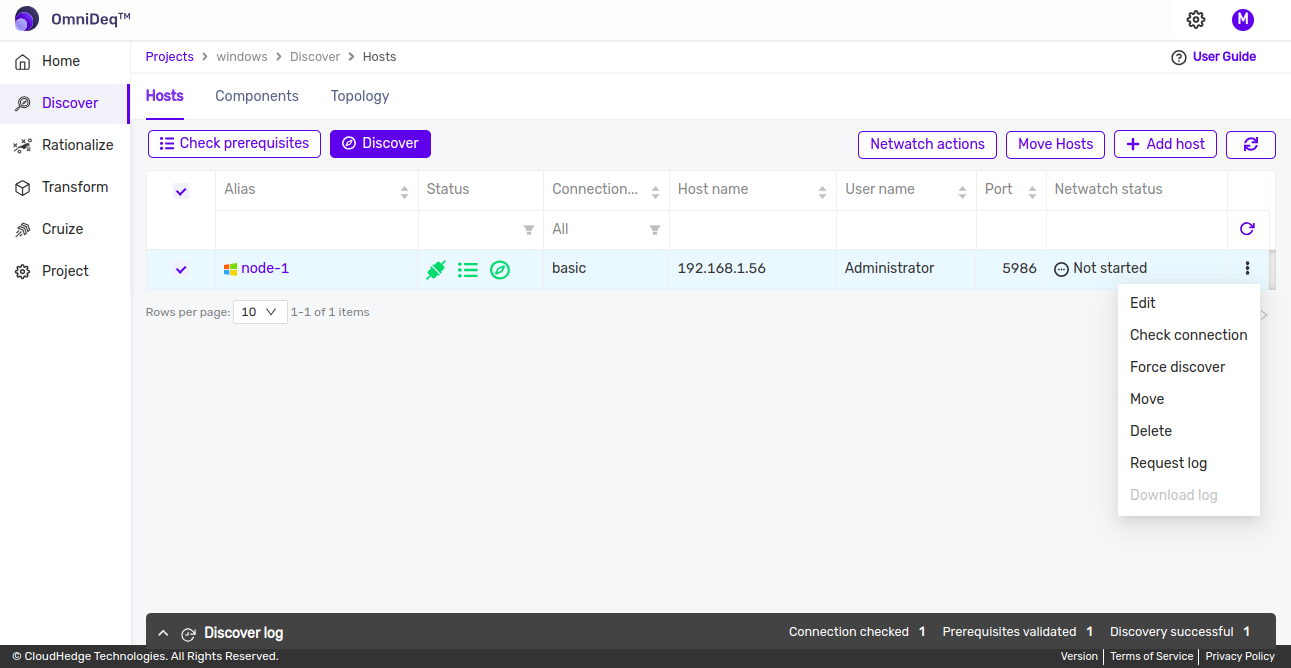Open Project in sidebar

click(65, 271)
